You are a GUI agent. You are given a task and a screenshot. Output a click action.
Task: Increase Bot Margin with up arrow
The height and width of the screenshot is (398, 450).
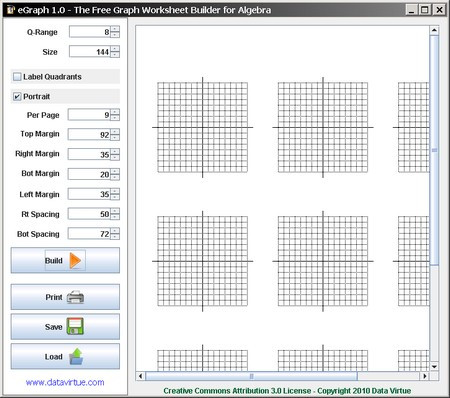click(115, 171)
